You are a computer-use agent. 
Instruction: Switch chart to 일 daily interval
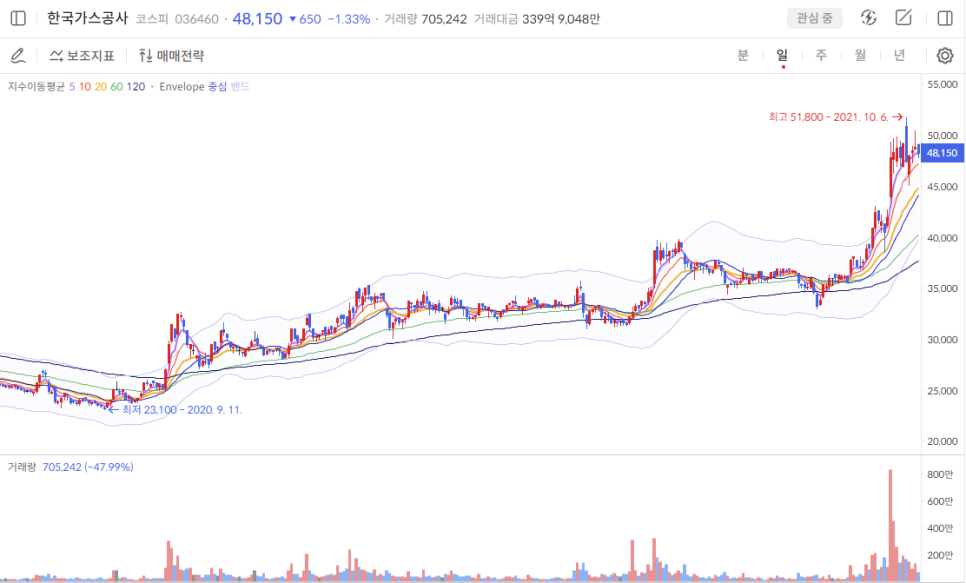pyautogui.click(x=782, y=55)
